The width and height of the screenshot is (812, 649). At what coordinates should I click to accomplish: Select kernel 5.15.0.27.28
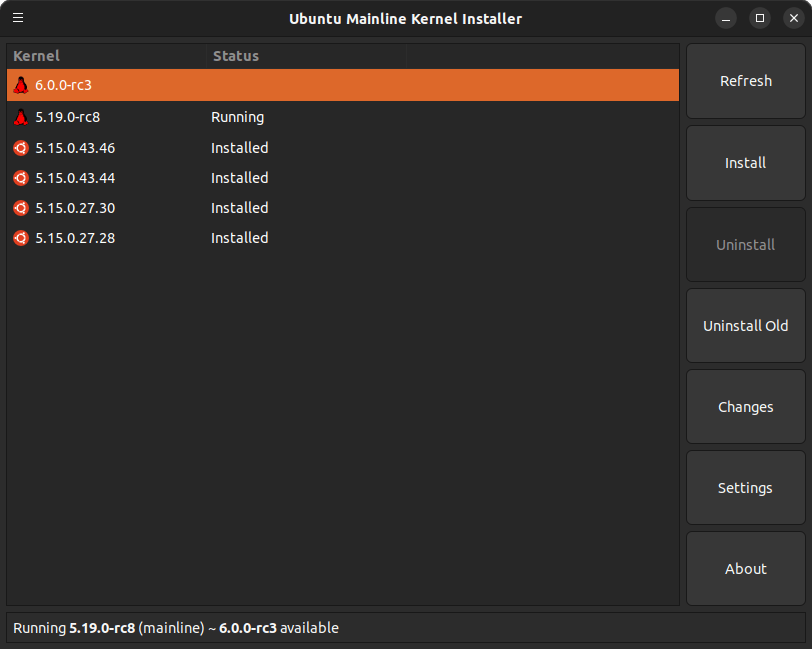pyautogui.click(x=343, y=238)
